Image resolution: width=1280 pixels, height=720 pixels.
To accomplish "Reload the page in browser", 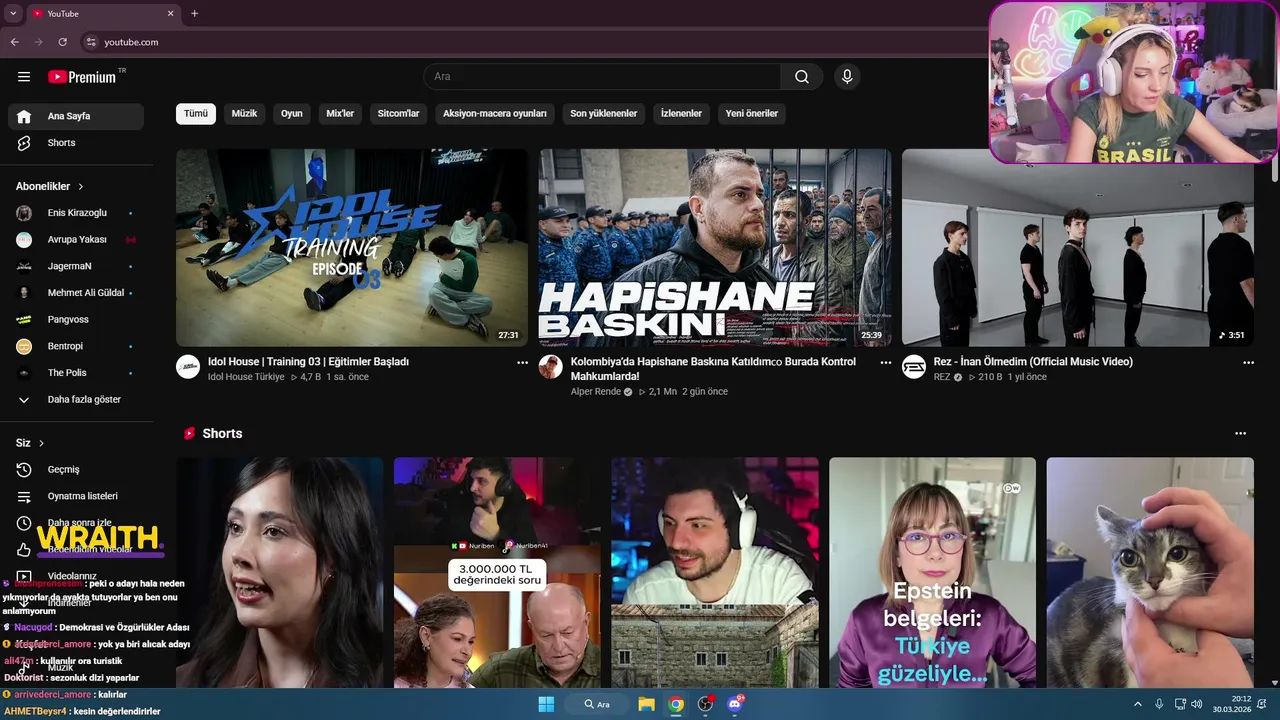I will click(63, 42).
